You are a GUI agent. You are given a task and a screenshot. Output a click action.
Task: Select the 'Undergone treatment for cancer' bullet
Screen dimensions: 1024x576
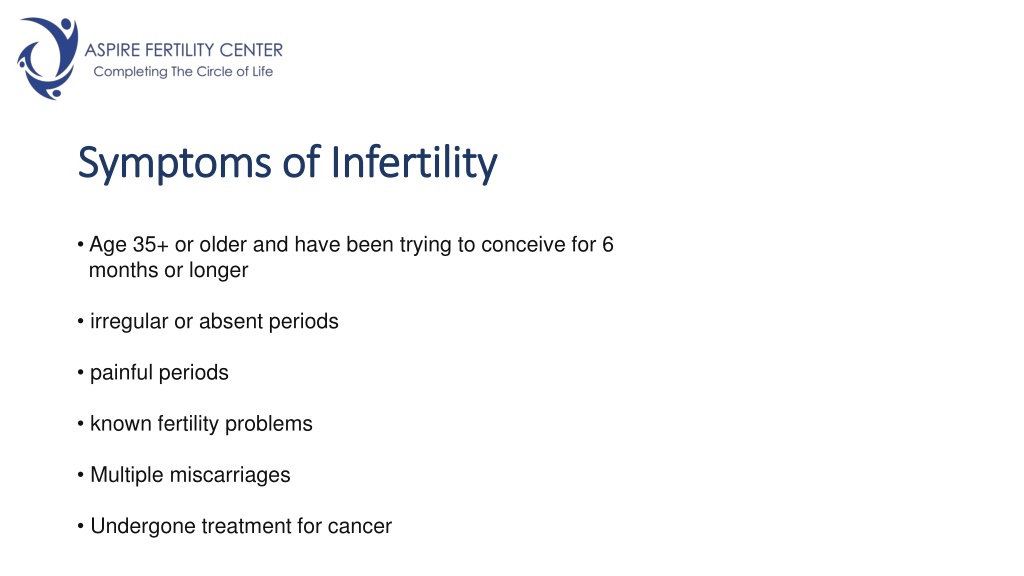pos(241,526)
